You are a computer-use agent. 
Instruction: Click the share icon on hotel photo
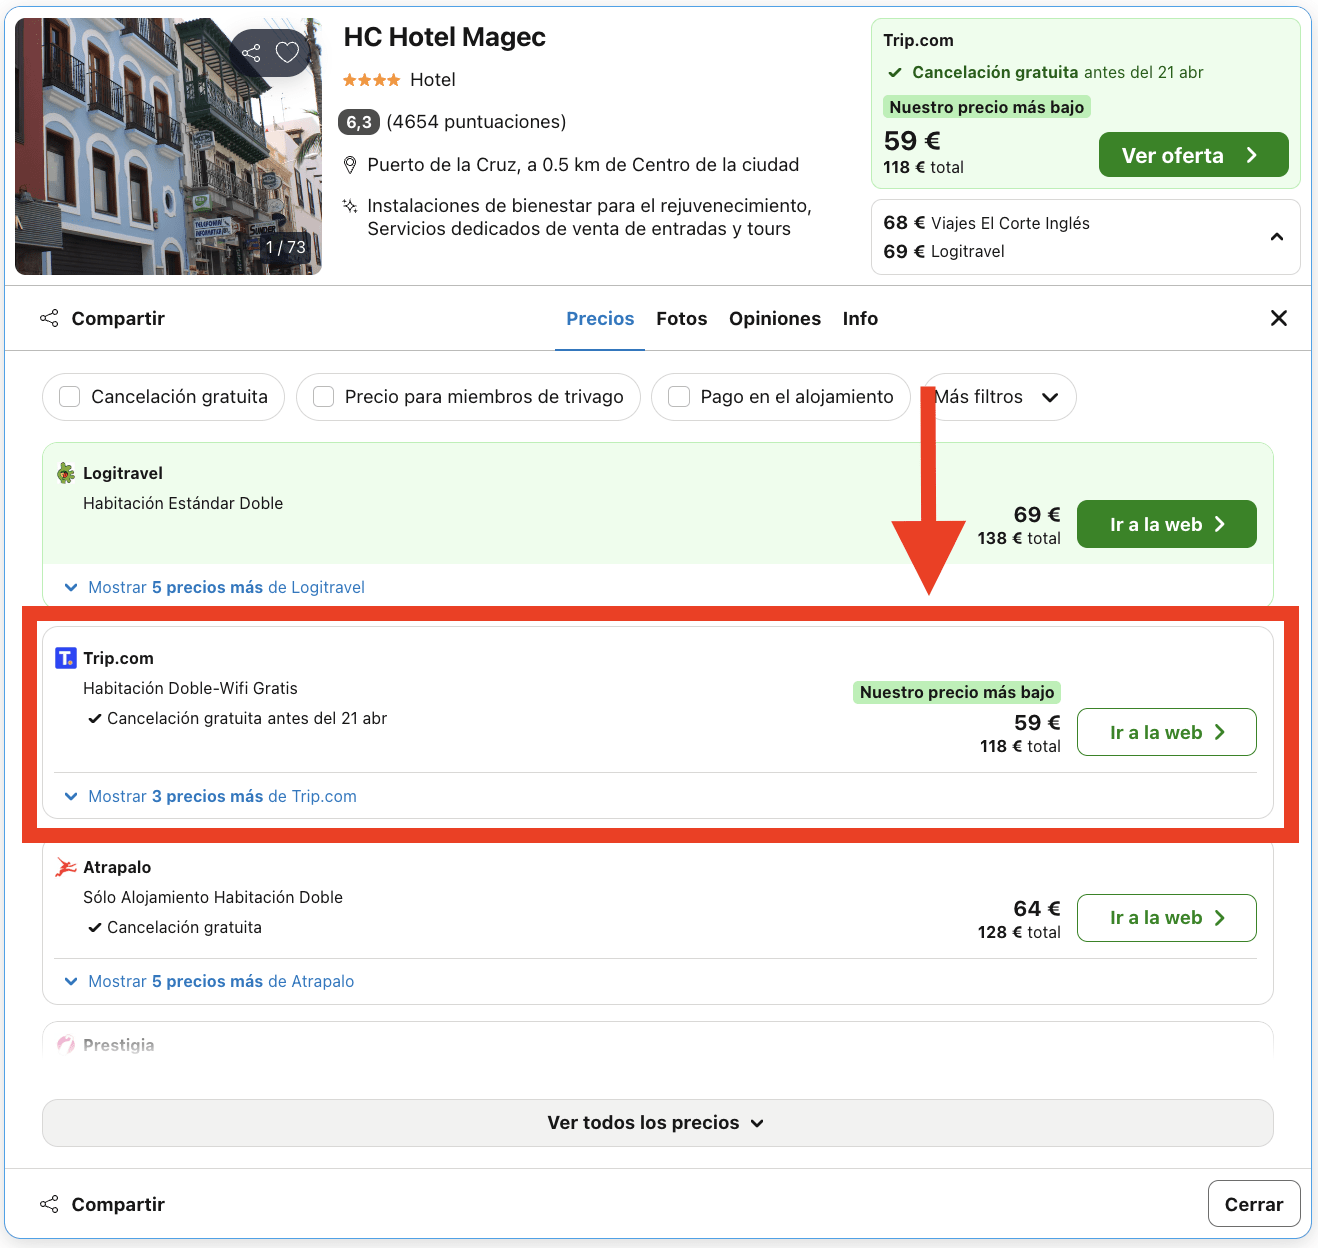(251, 53)
